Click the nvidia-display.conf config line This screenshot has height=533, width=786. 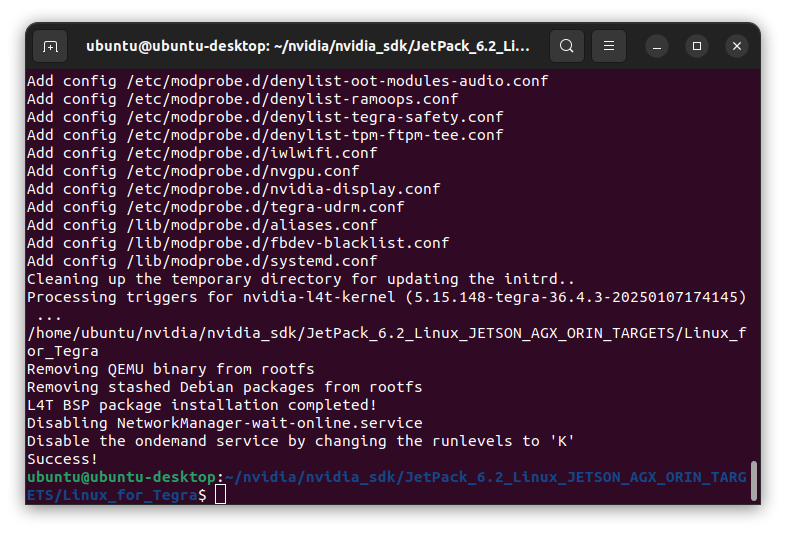tap(234, 189)
